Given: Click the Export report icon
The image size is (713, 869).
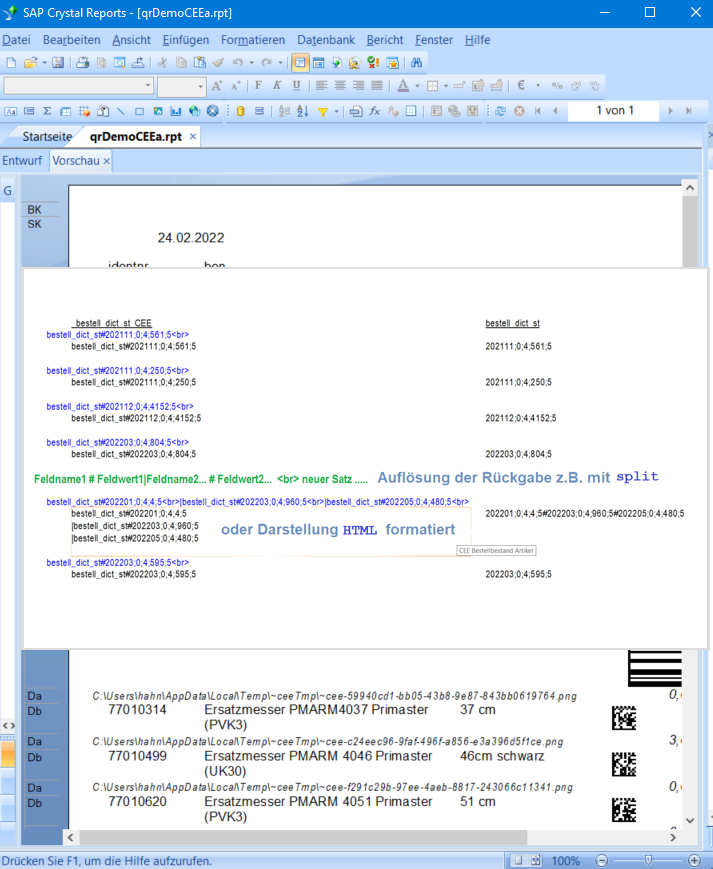Looking at the screenshot, I should 138,63.
